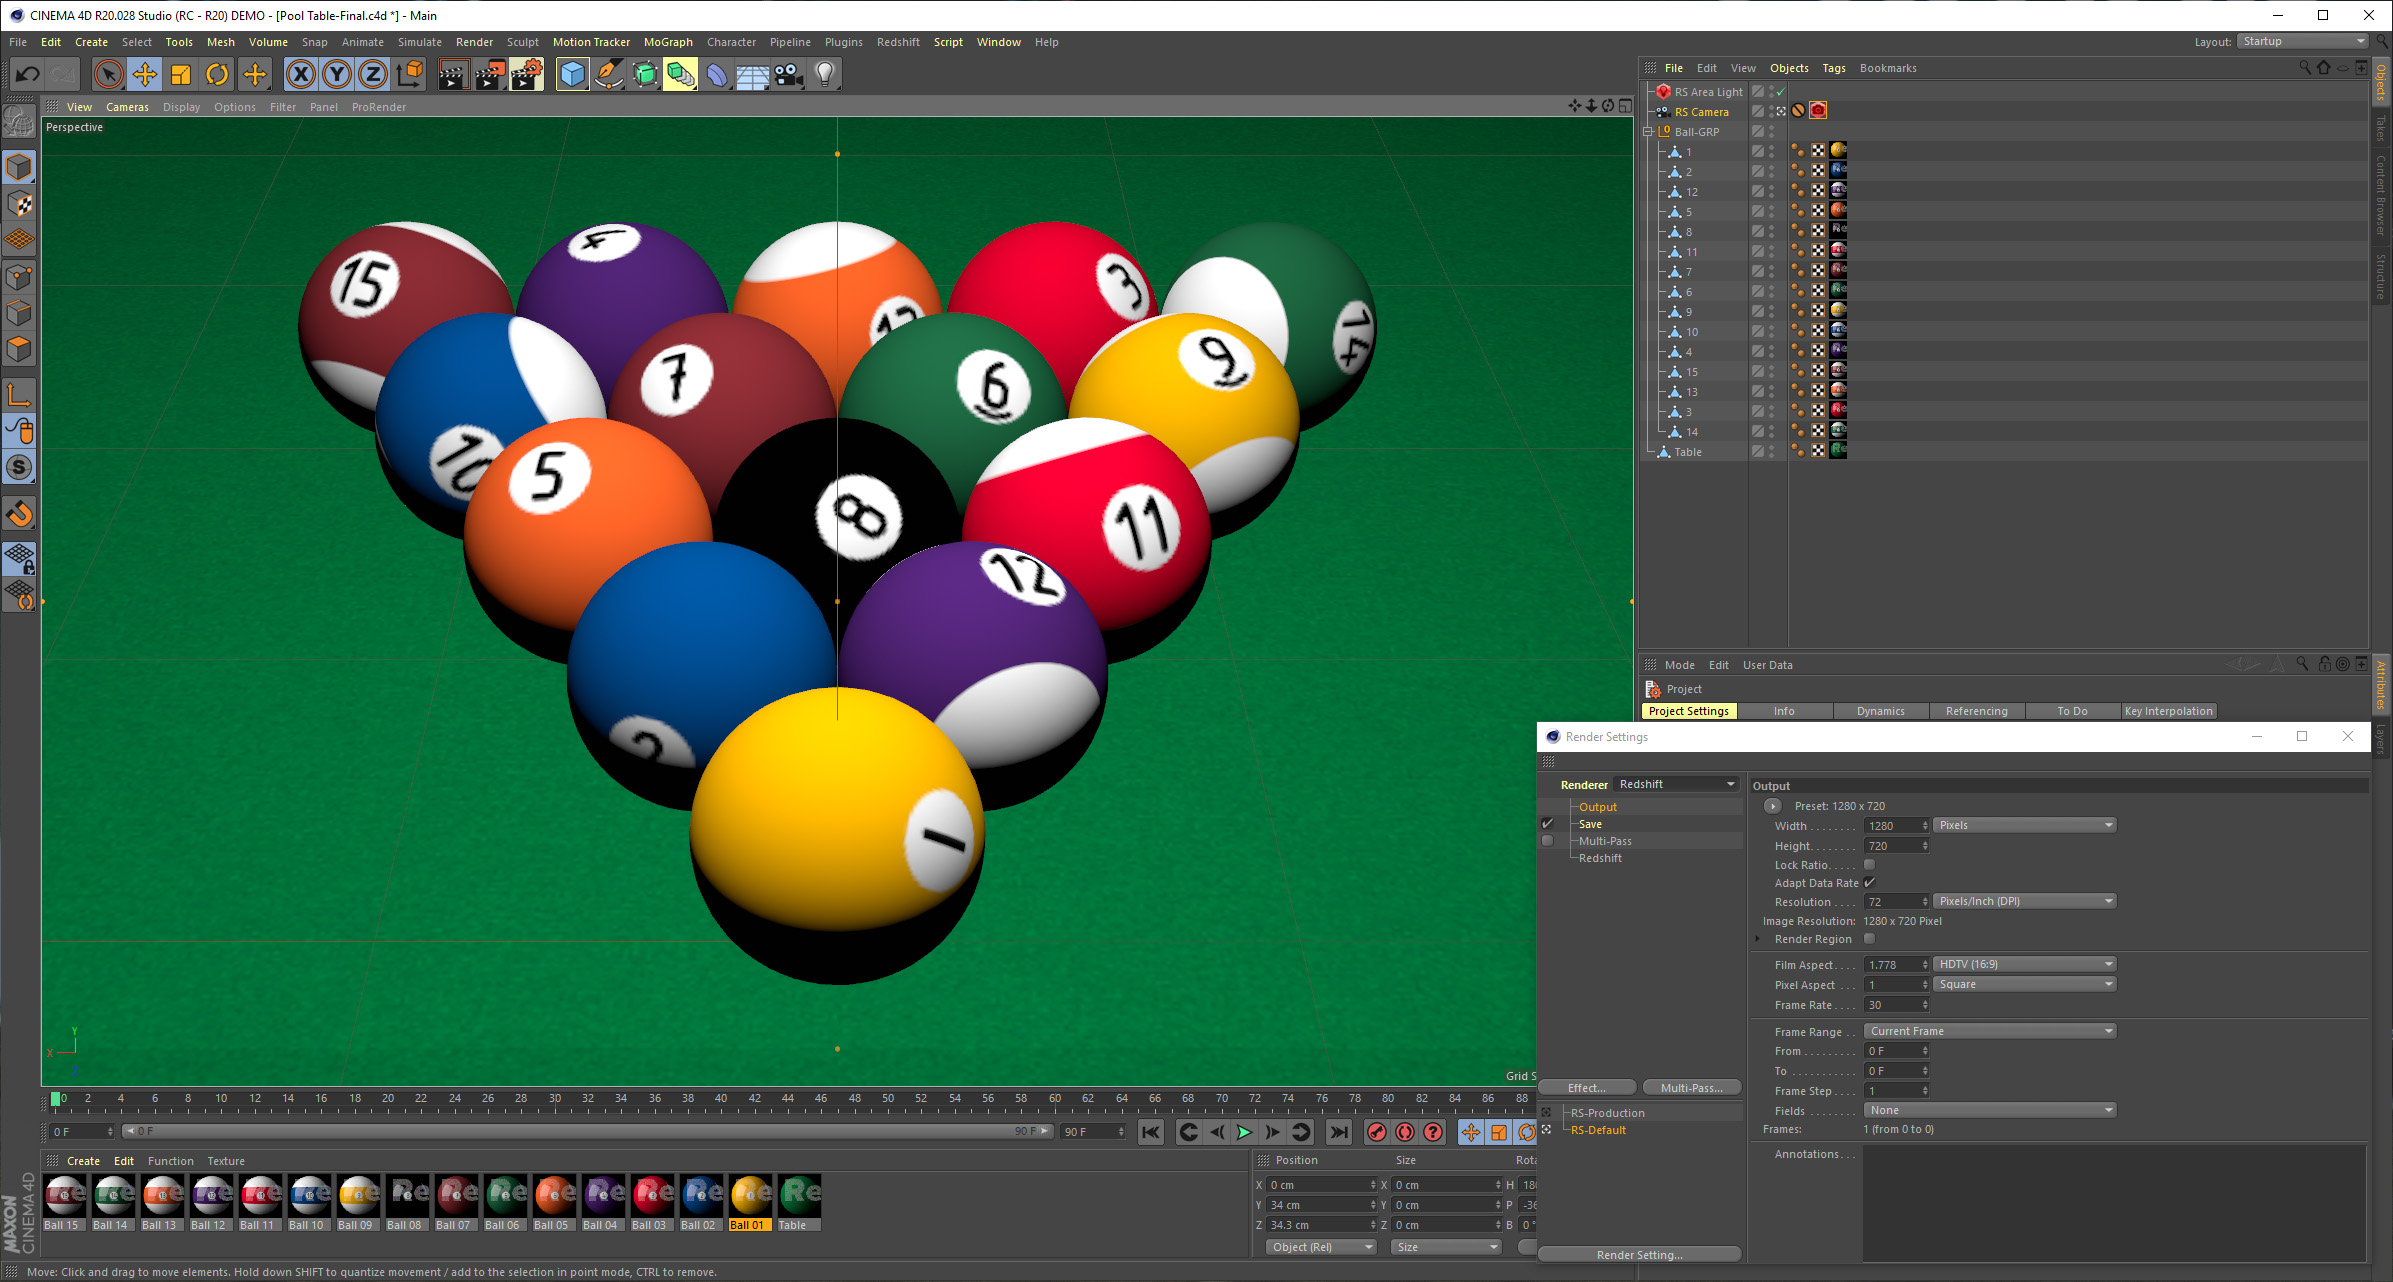
Task: Switch to the Dynamics tab
Action: point(1880,711)
